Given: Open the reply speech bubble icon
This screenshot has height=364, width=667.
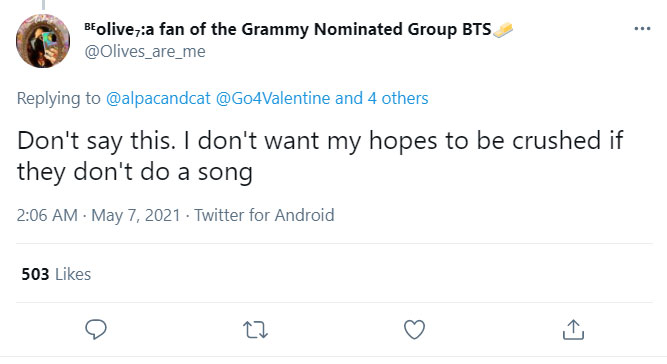Looking at the screenshot, I should click(x=96, y=330).
